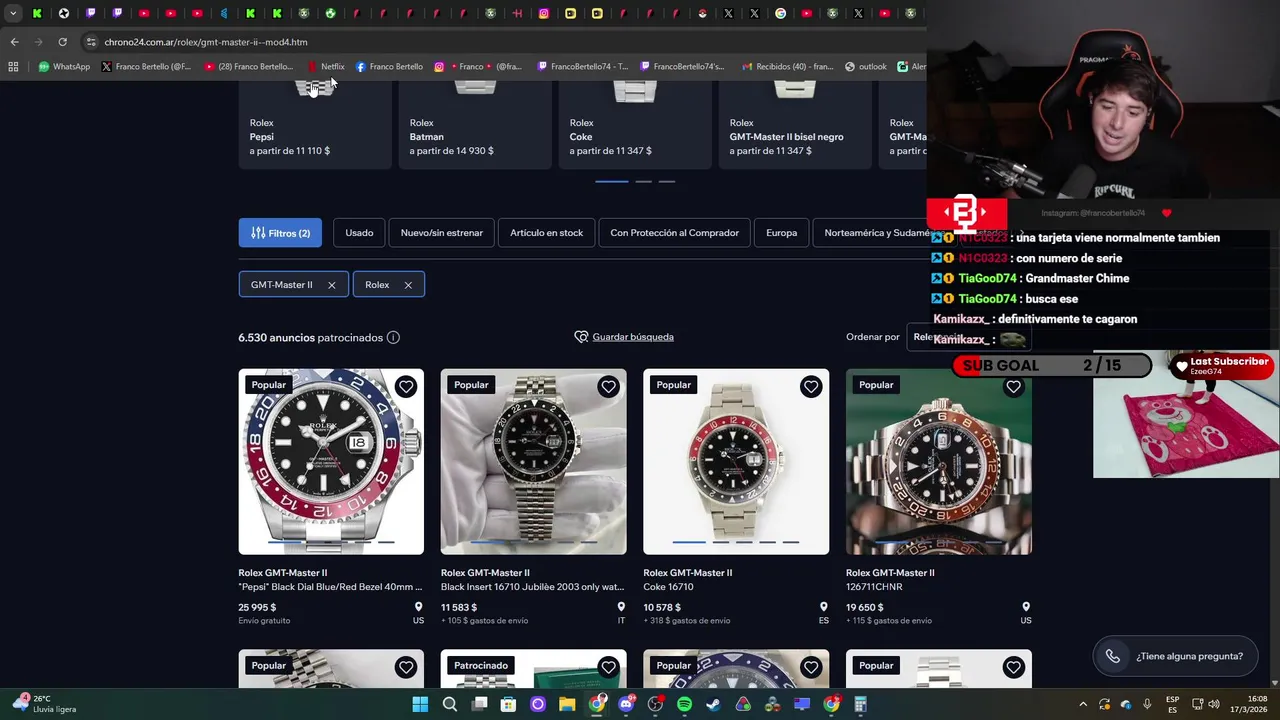Switch to the Instagram browser tab
The height and width of the screenshot is (720, 1280).
544,13
